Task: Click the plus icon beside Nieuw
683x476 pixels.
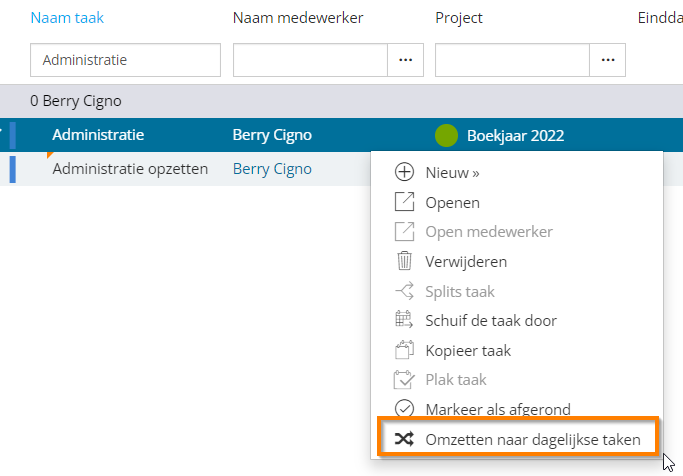Action: point(404,172)
